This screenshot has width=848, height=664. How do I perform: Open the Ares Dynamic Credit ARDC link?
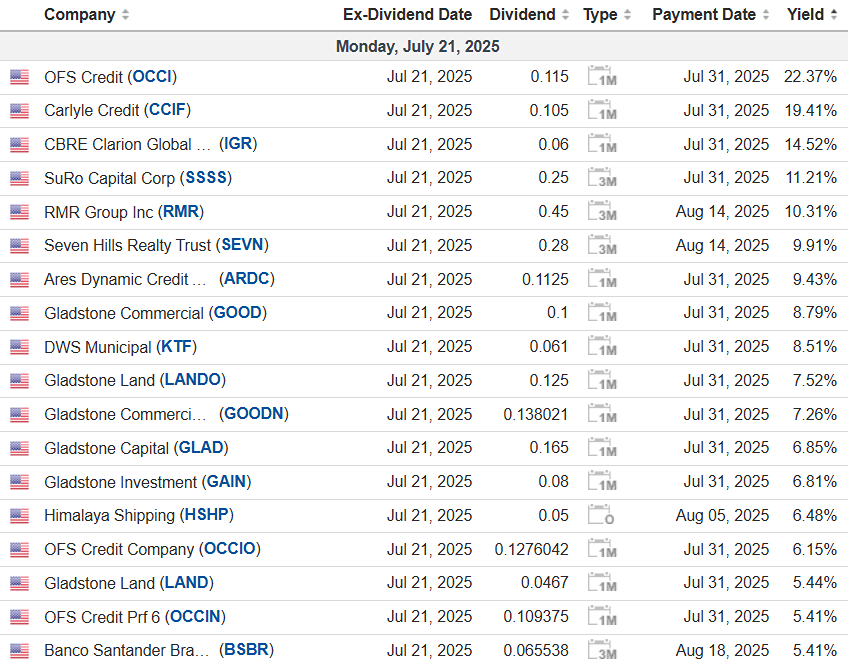248,279
